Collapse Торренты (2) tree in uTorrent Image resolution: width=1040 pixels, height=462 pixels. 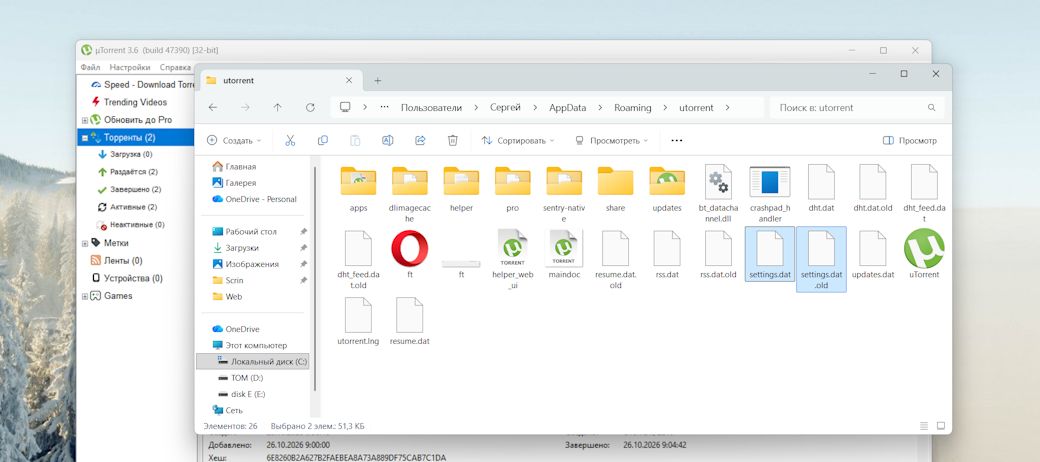(85, 138)
